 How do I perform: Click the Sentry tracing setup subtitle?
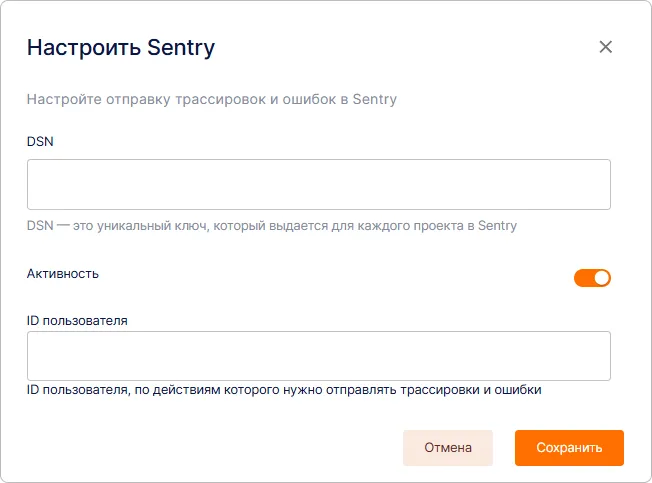[211, 100]
